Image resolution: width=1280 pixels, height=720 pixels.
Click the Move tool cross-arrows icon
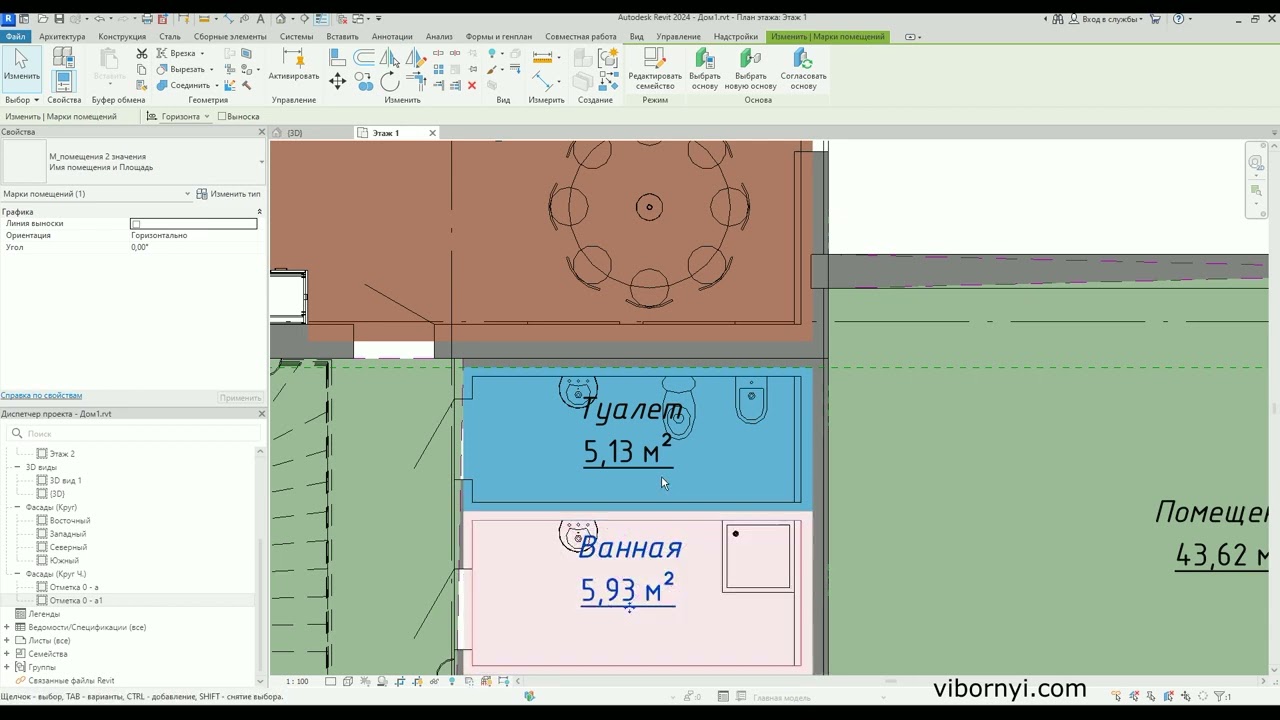338,83
